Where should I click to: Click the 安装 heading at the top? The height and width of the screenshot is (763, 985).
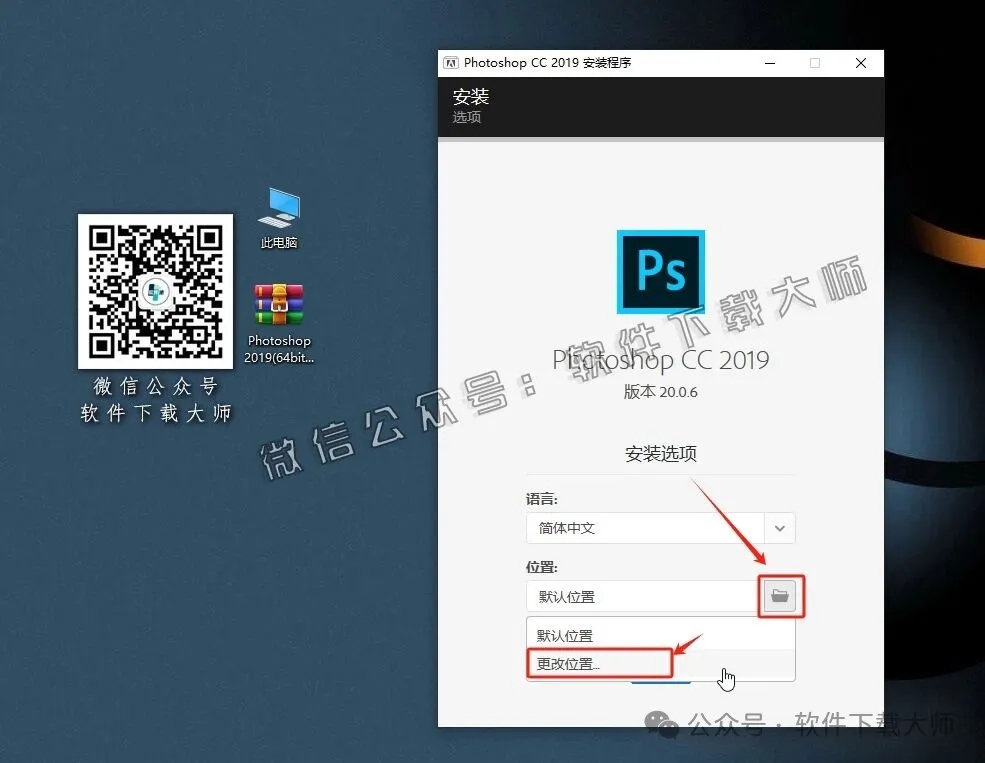point(470,97)
